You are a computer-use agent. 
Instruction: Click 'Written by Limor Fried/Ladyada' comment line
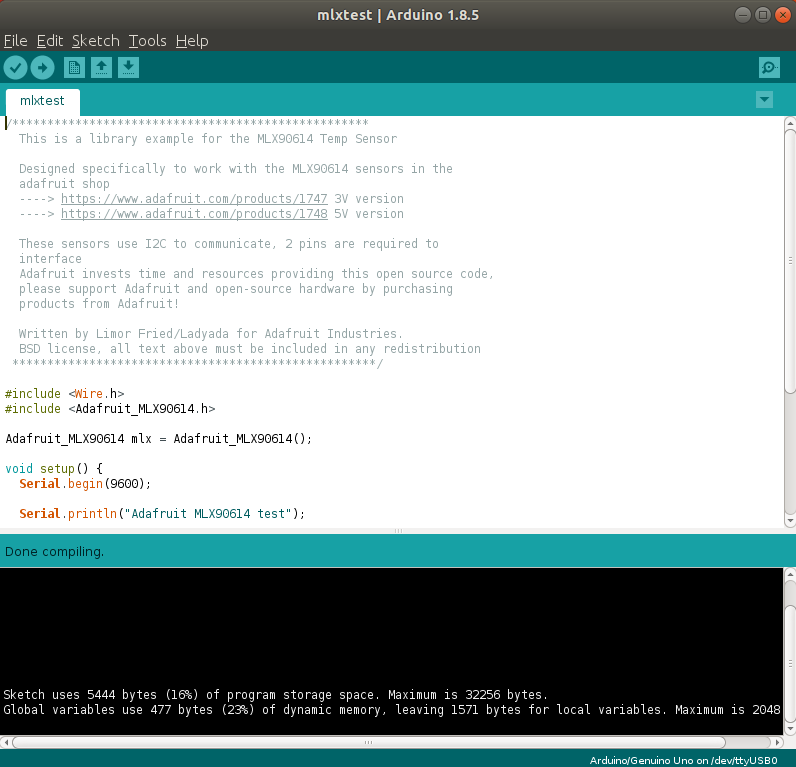tap(211, 334)
